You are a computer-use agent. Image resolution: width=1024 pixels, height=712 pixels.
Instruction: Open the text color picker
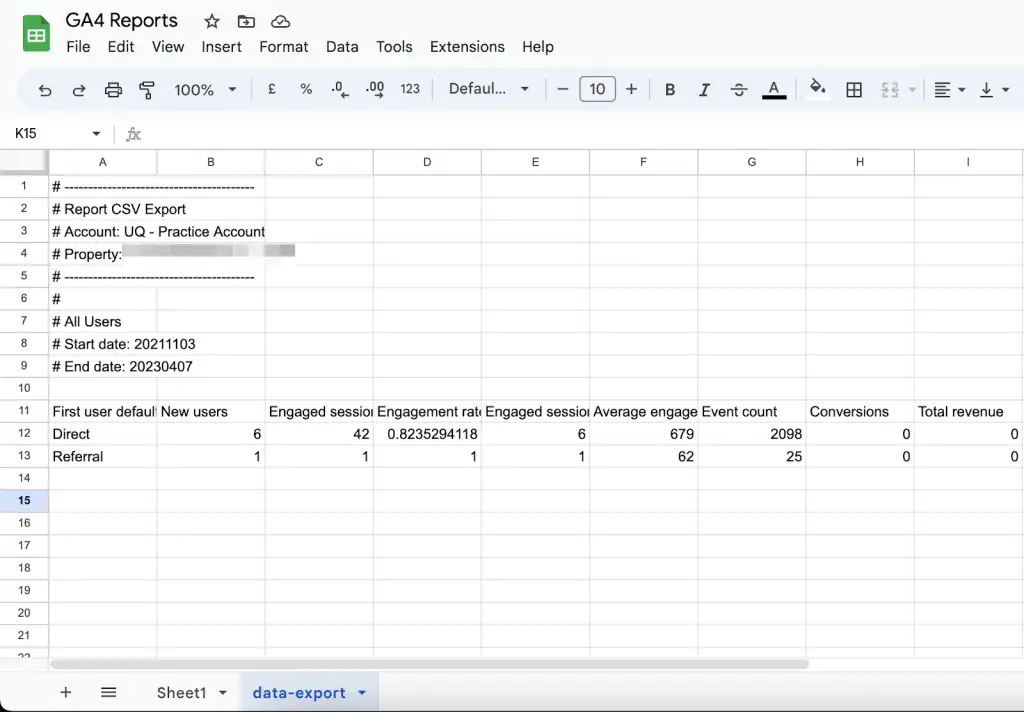click(x=773, y=89)
